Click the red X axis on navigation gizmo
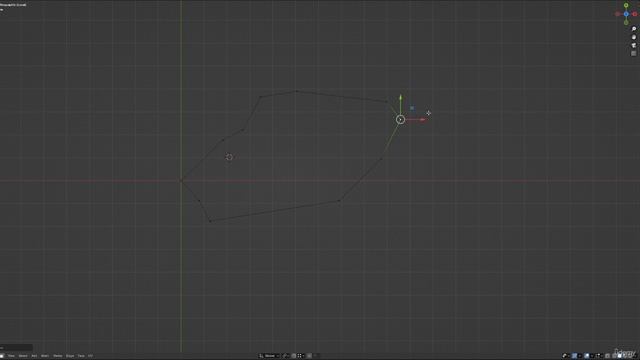This screenshot has width=640, height=360. 635,14
